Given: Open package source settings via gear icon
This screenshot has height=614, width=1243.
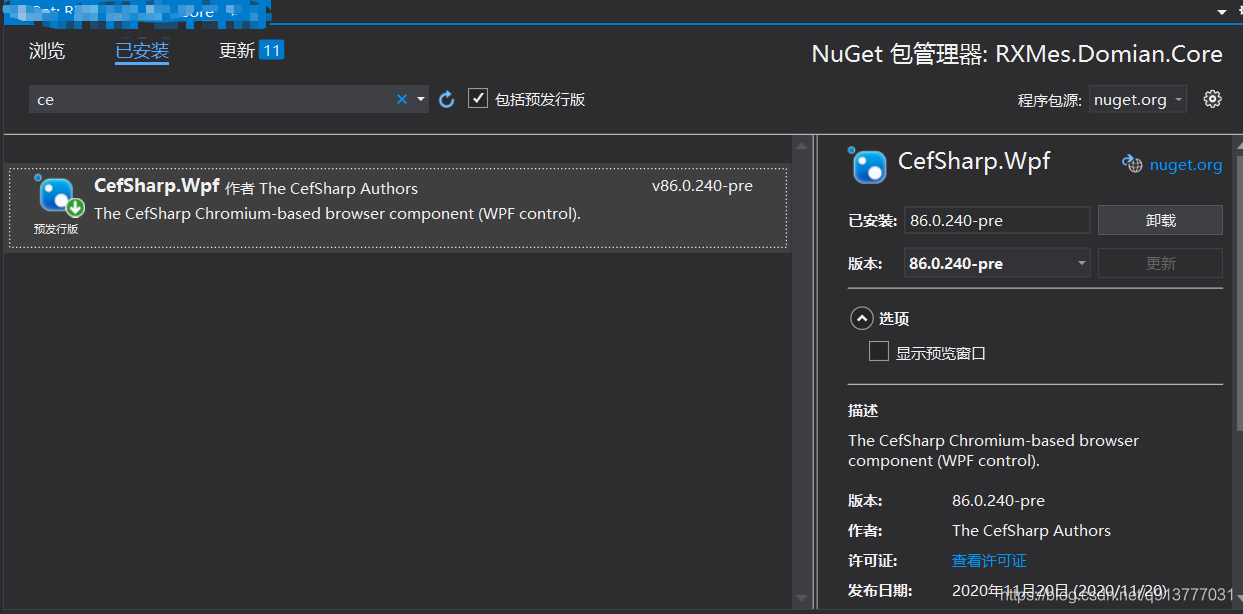Looking at the screenshot, I should click(x=1212, y=99).
